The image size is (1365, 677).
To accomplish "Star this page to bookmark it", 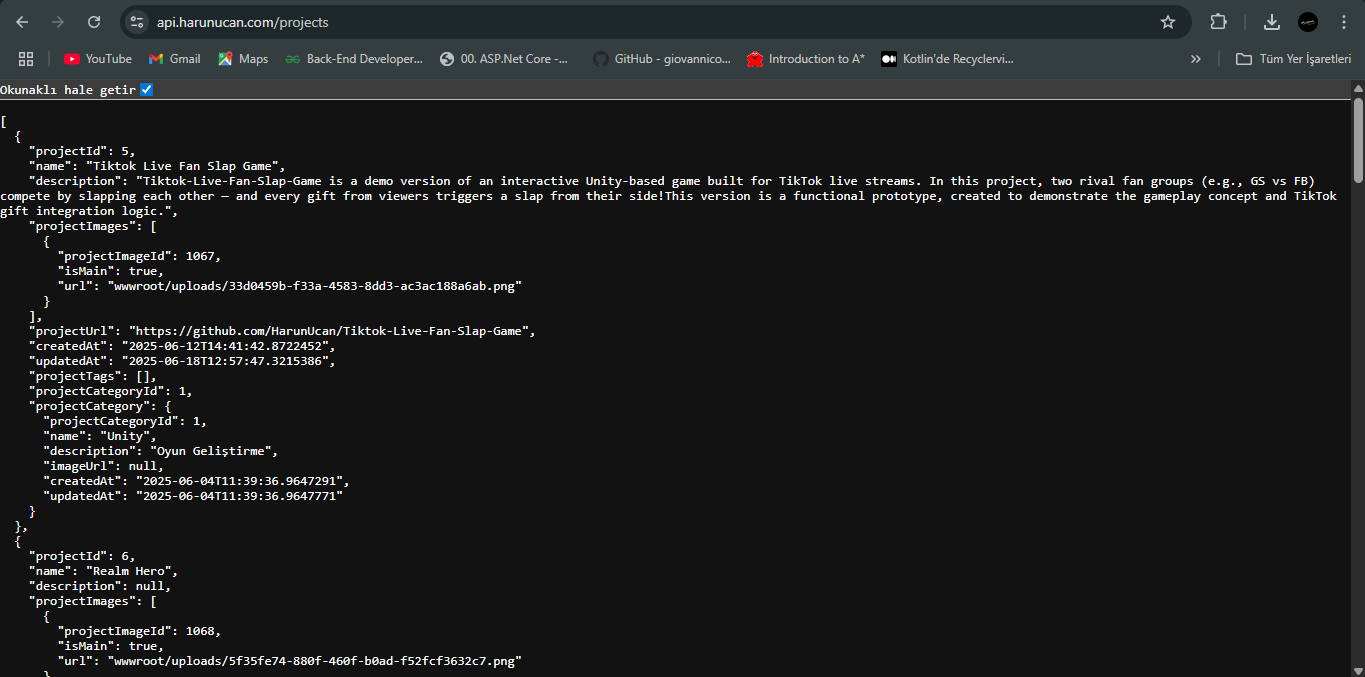I will point(1167,21).
